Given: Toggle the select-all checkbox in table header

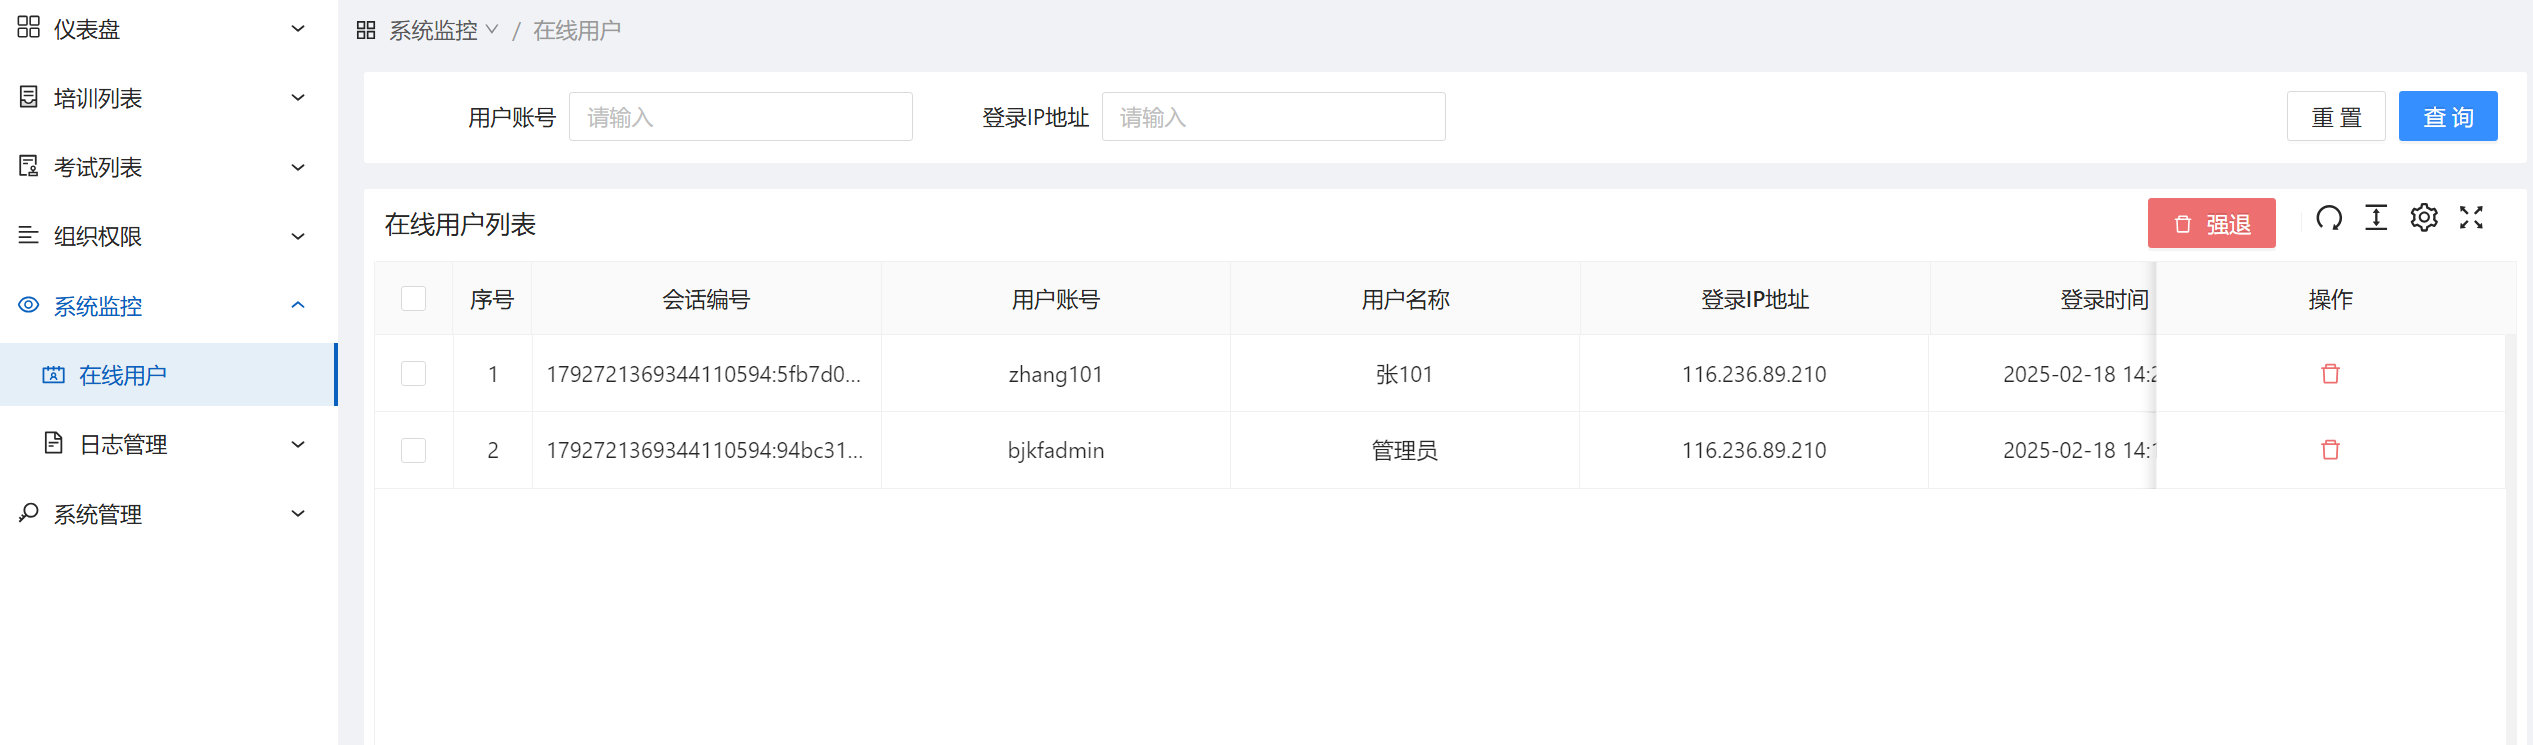Looking at the screenshot, I should 413,299.
